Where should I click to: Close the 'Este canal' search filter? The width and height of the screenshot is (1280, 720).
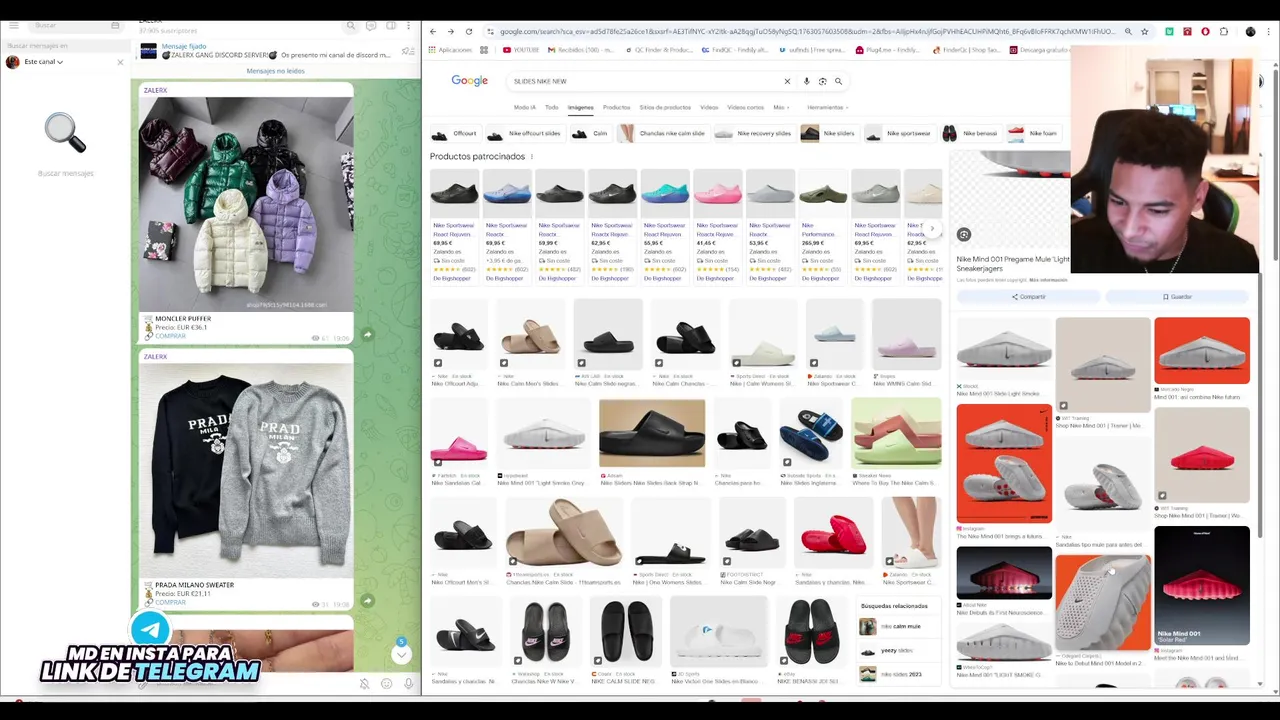click(120, 62)
